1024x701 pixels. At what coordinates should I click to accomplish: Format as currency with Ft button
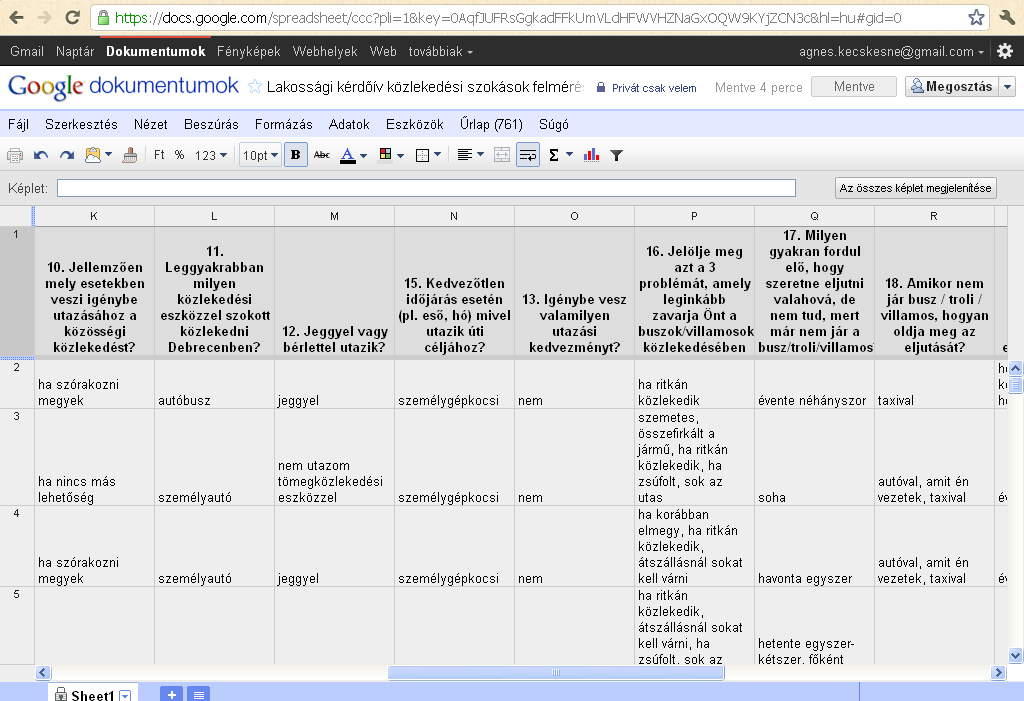coord(159,155)
